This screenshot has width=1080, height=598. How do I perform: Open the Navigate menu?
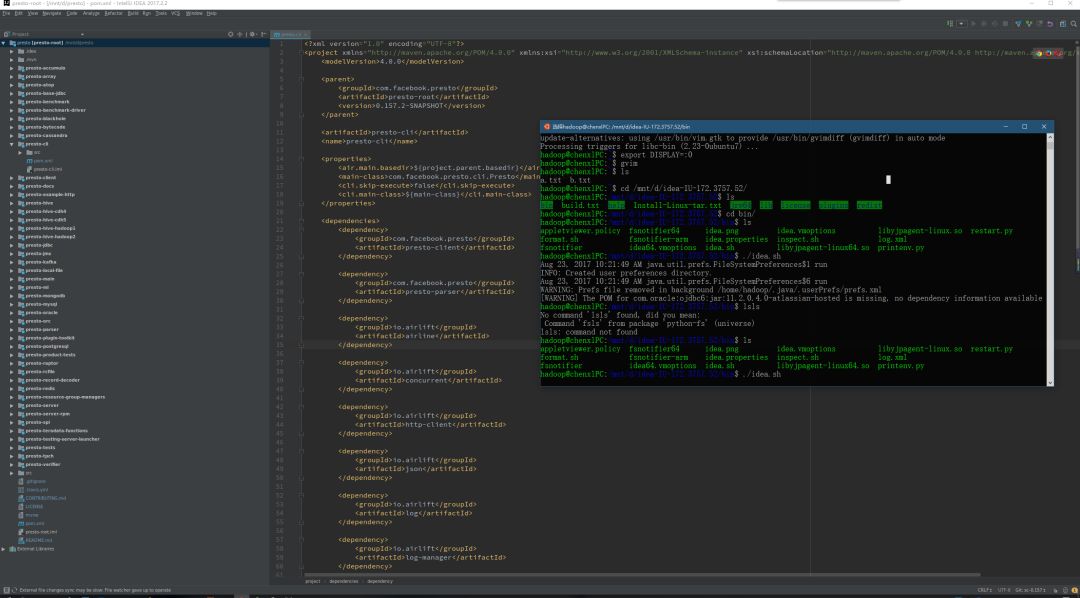pos(52,13)
